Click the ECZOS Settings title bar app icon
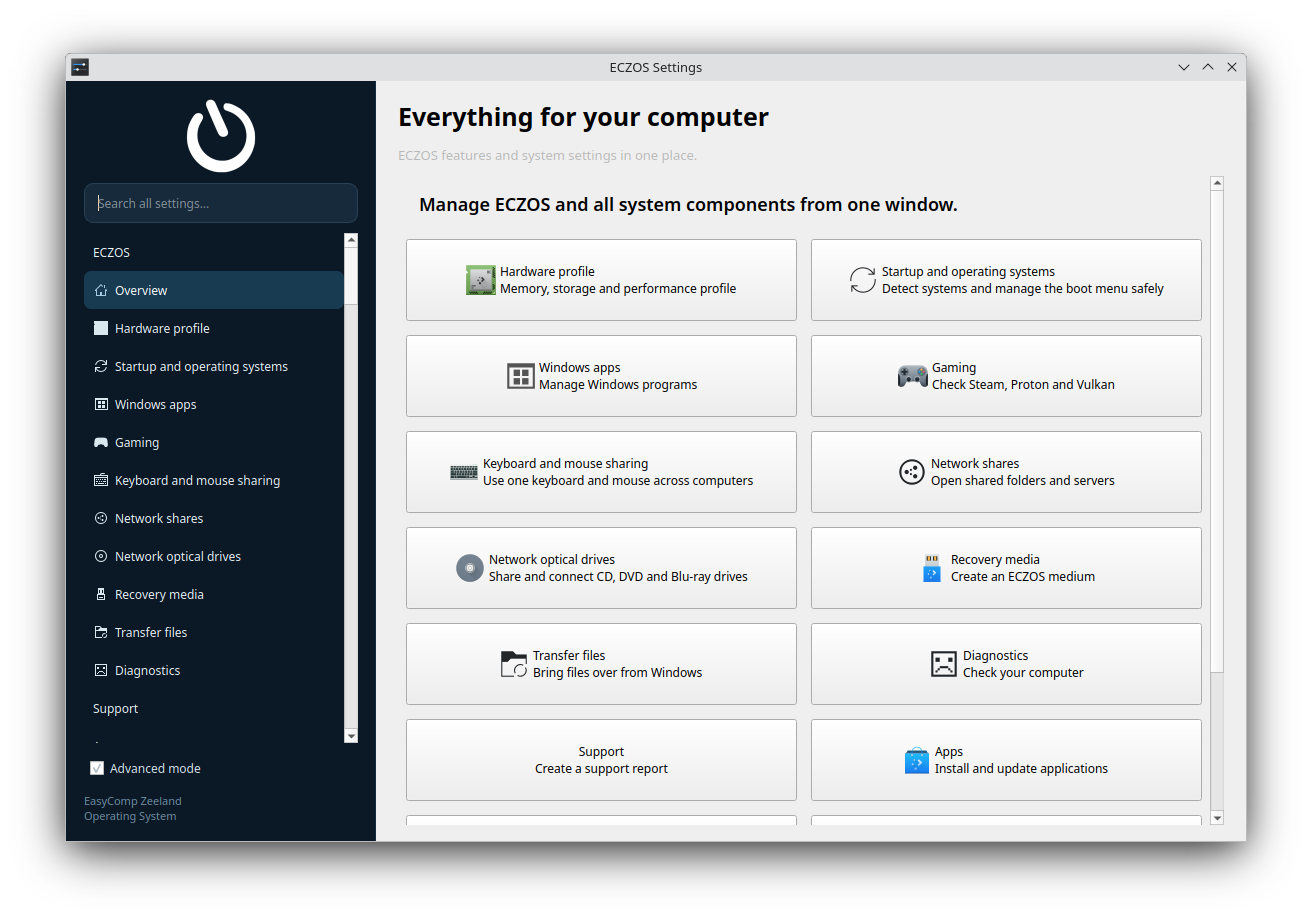This screenshot has height=919, width=1312. click(80, 67)
